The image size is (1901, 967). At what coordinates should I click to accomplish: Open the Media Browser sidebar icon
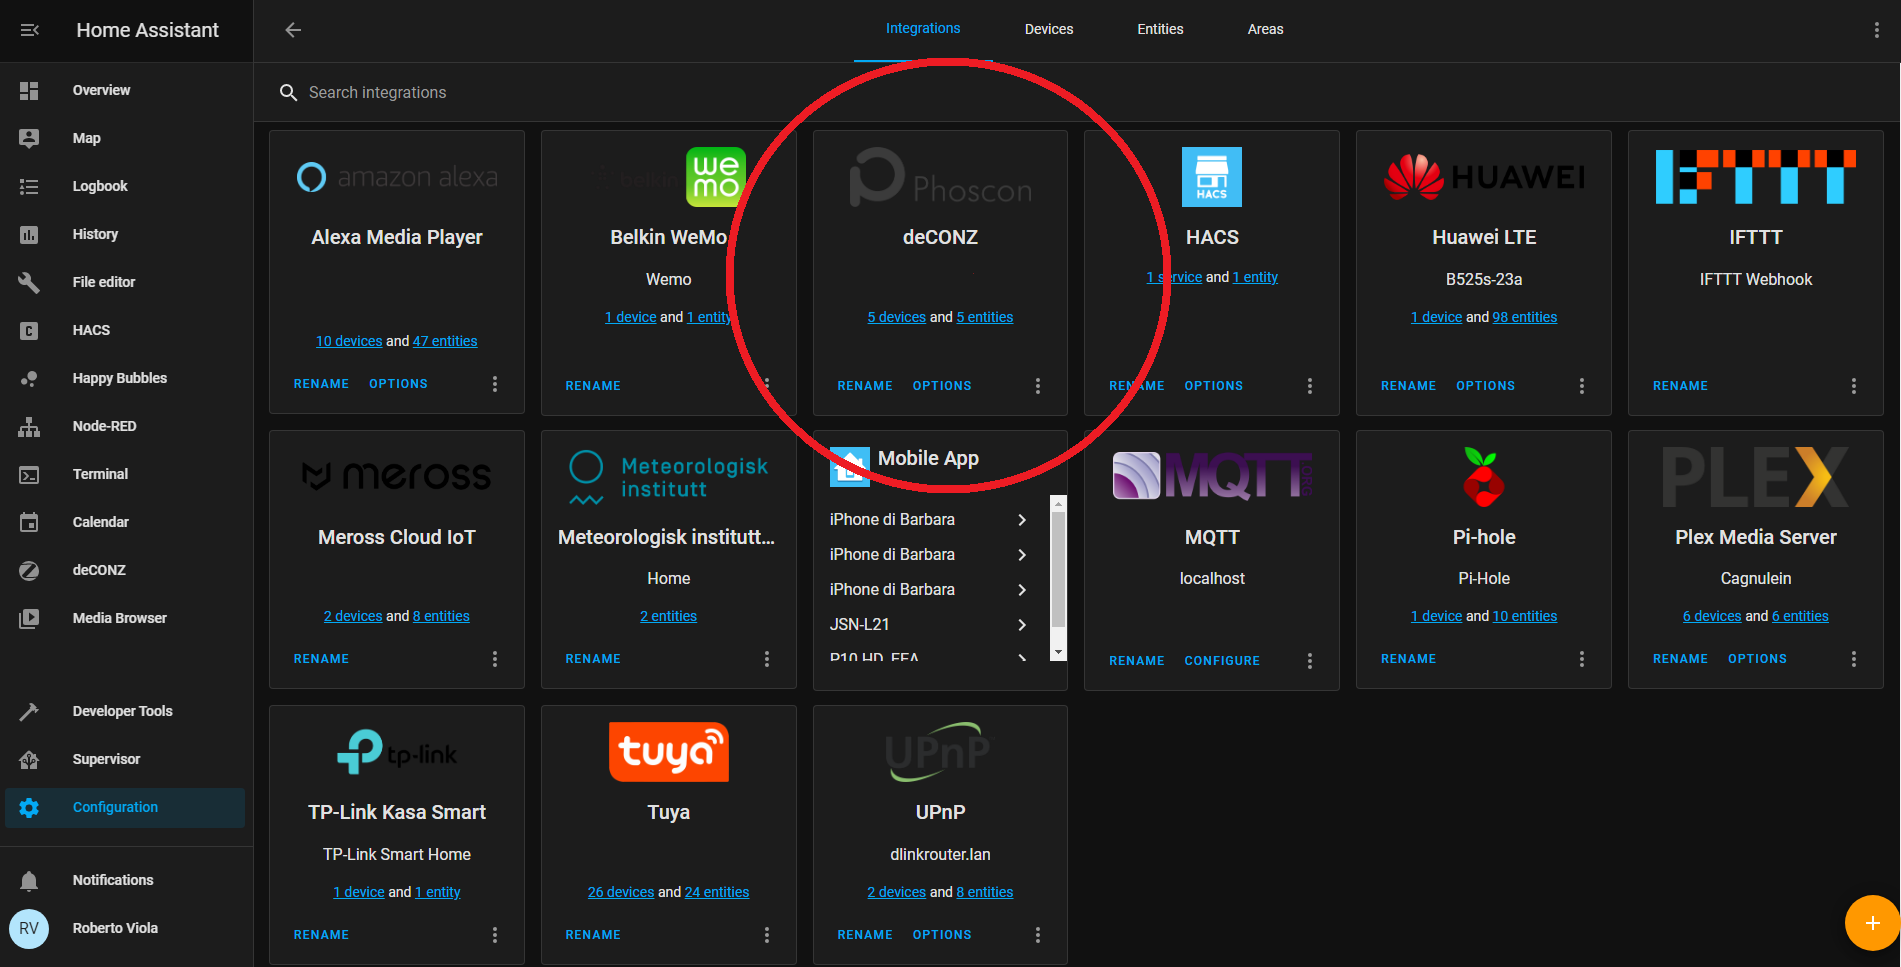pyautogui.click(x=29, y=618)
